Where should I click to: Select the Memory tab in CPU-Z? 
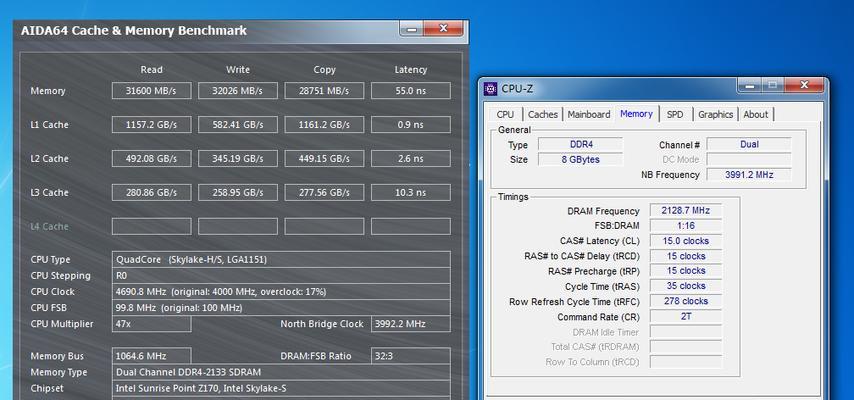pyautogui.click(x=636, y=113)
